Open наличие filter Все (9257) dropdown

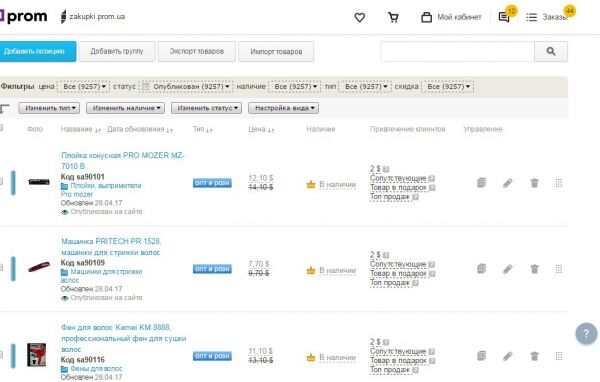point(295,87)
